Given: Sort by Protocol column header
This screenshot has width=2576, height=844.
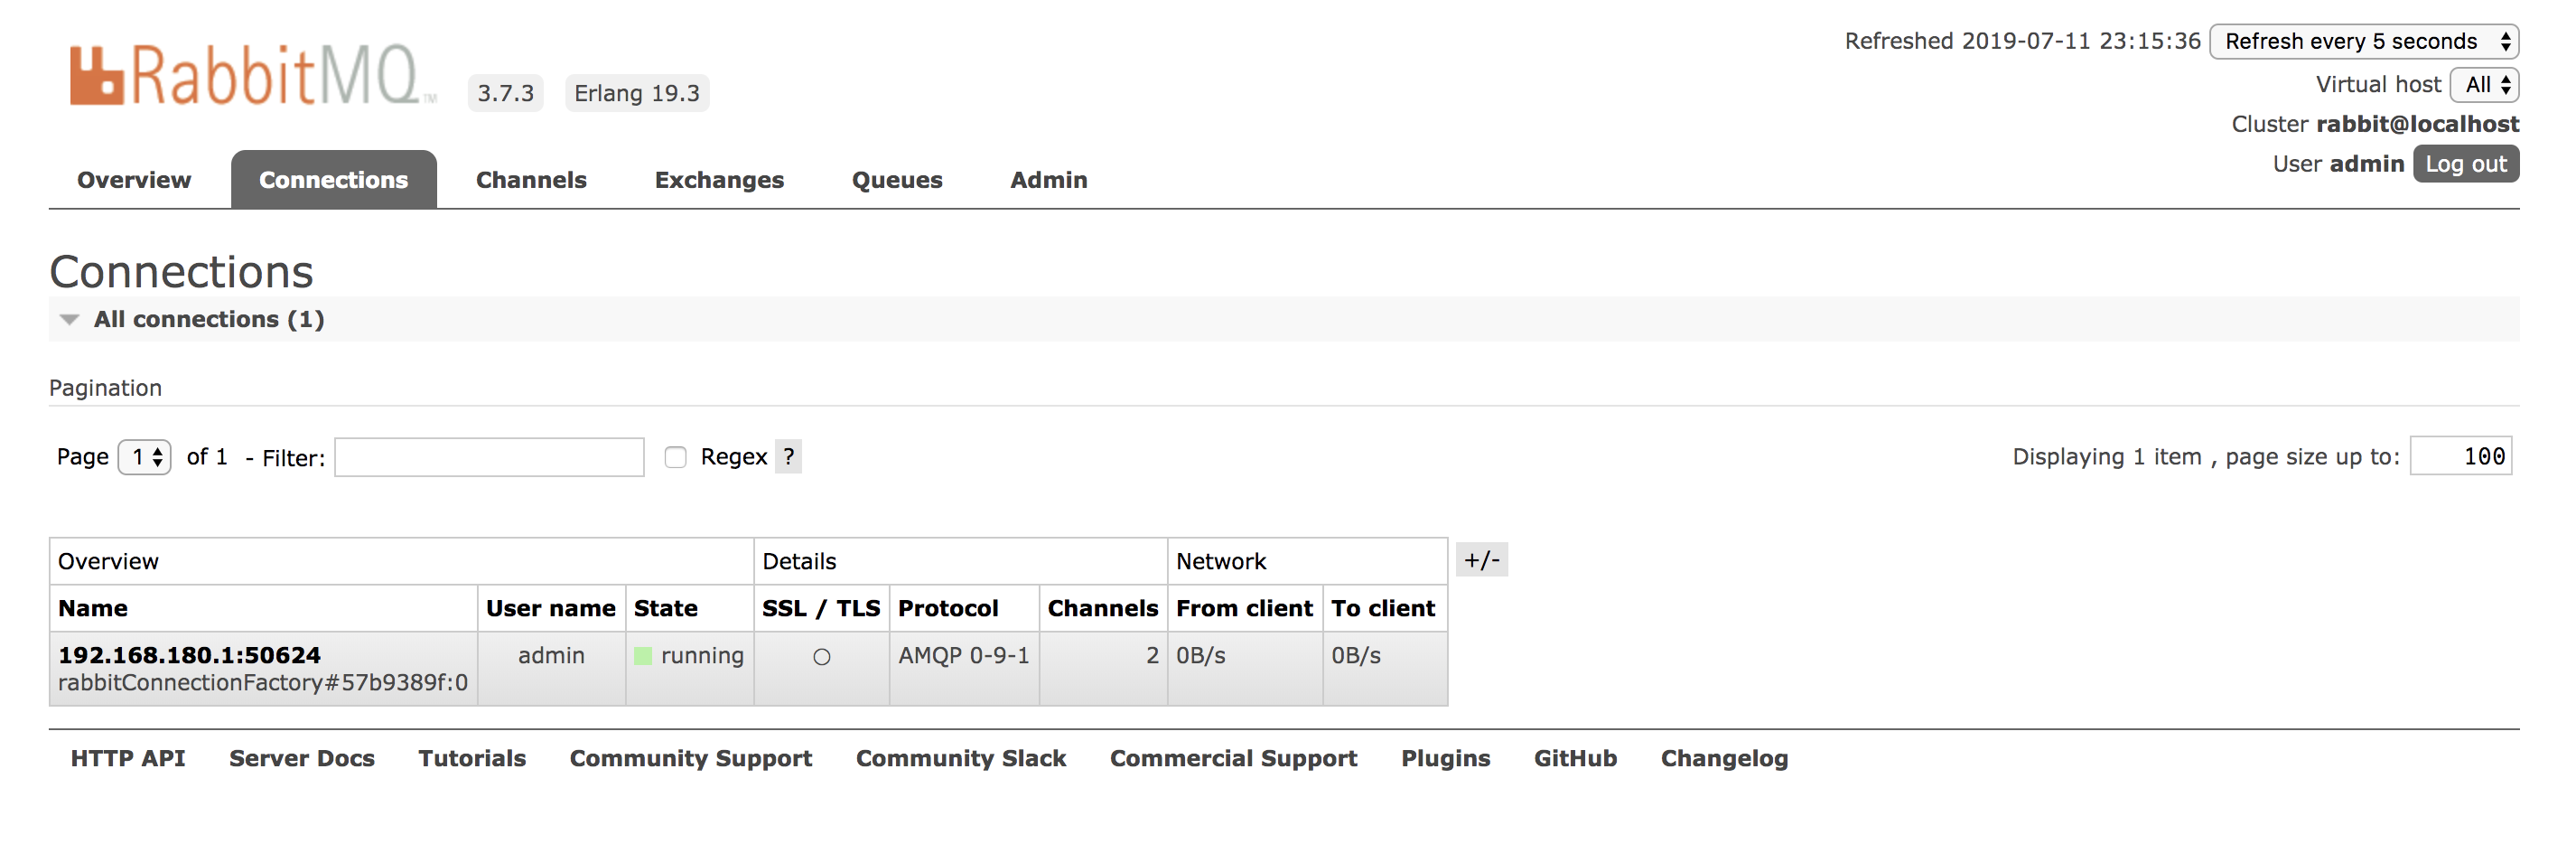Looking at the screenshot, I should click(948, 608).
